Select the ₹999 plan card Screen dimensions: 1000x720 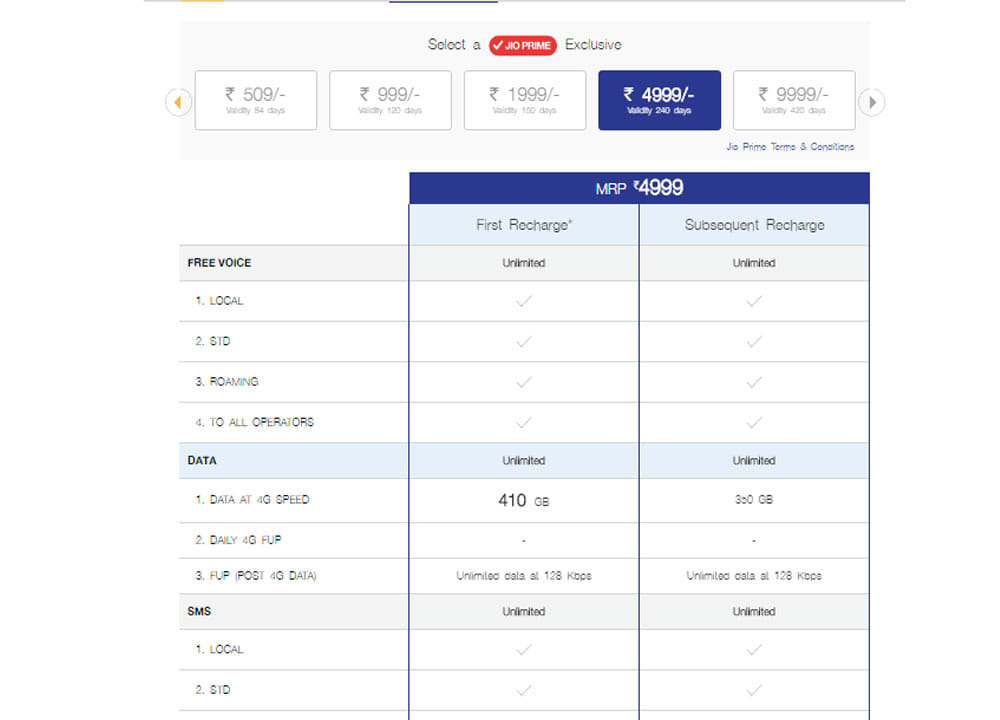(x=390, y=100)
